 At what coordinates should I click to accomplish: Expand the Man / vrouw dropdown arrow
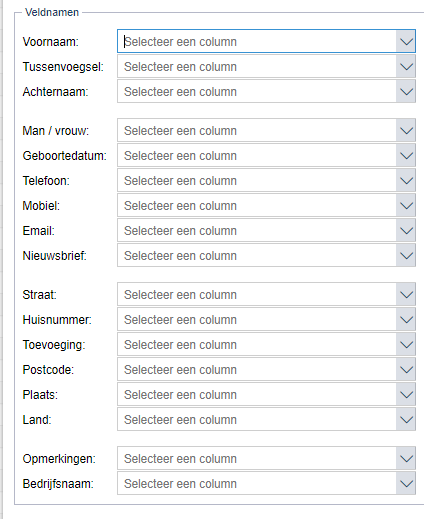coord(406,131)
